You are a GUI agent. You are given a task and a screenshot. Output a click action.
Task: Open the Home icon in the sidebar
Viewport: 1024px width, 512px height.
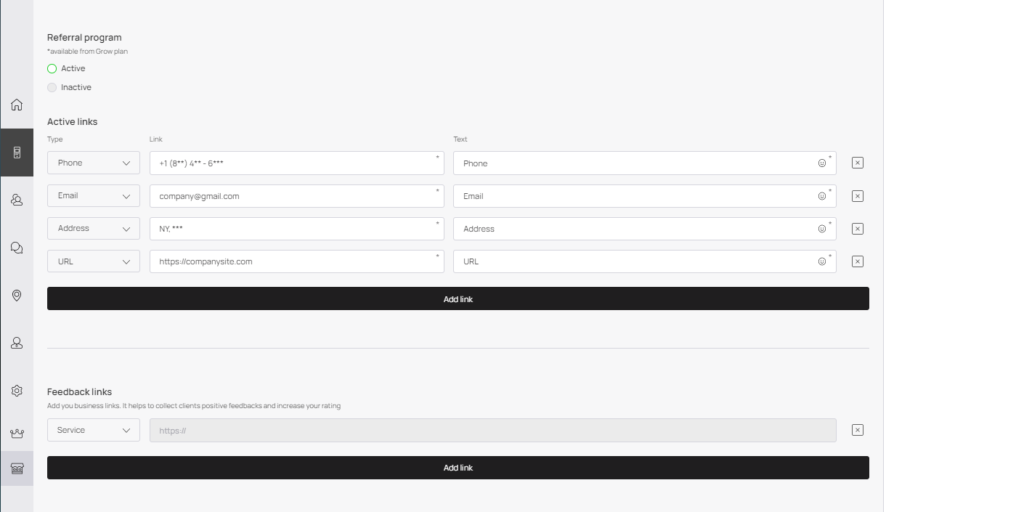click(x=17, y=104)
